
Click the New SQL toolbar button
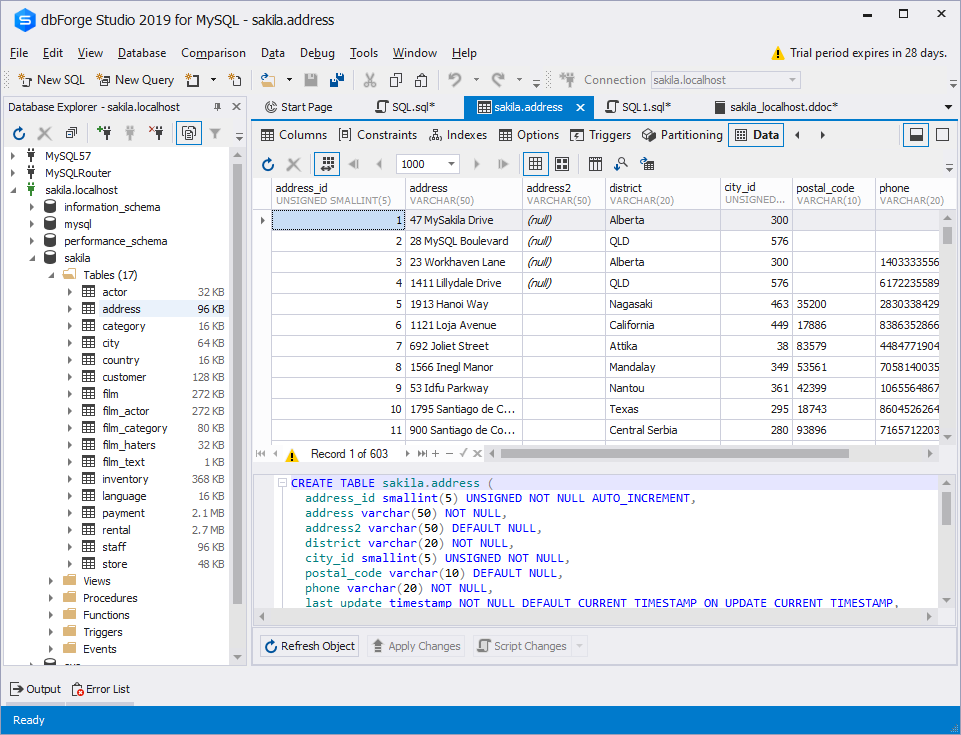tap(51, 80)
